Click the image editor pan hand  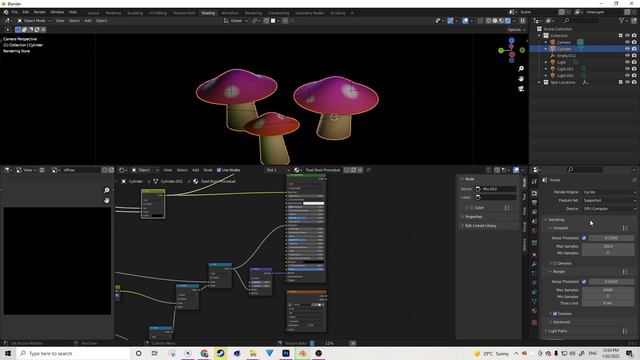point(107,200)
